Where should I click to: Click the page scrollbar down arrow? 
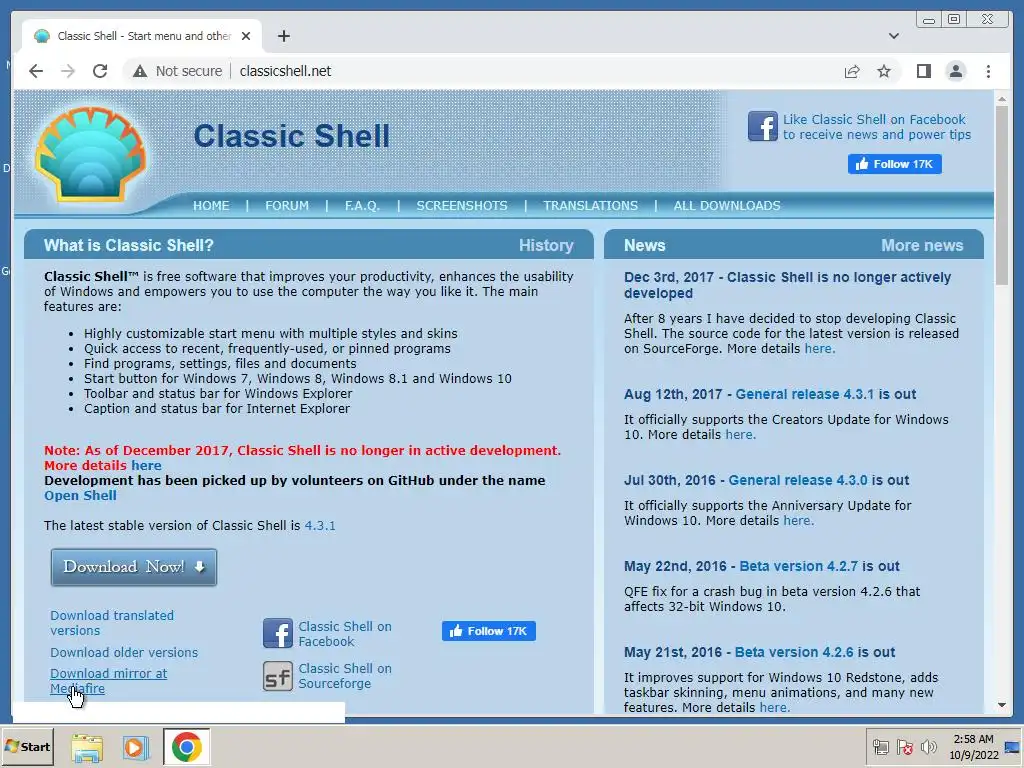coord(1002,705)
